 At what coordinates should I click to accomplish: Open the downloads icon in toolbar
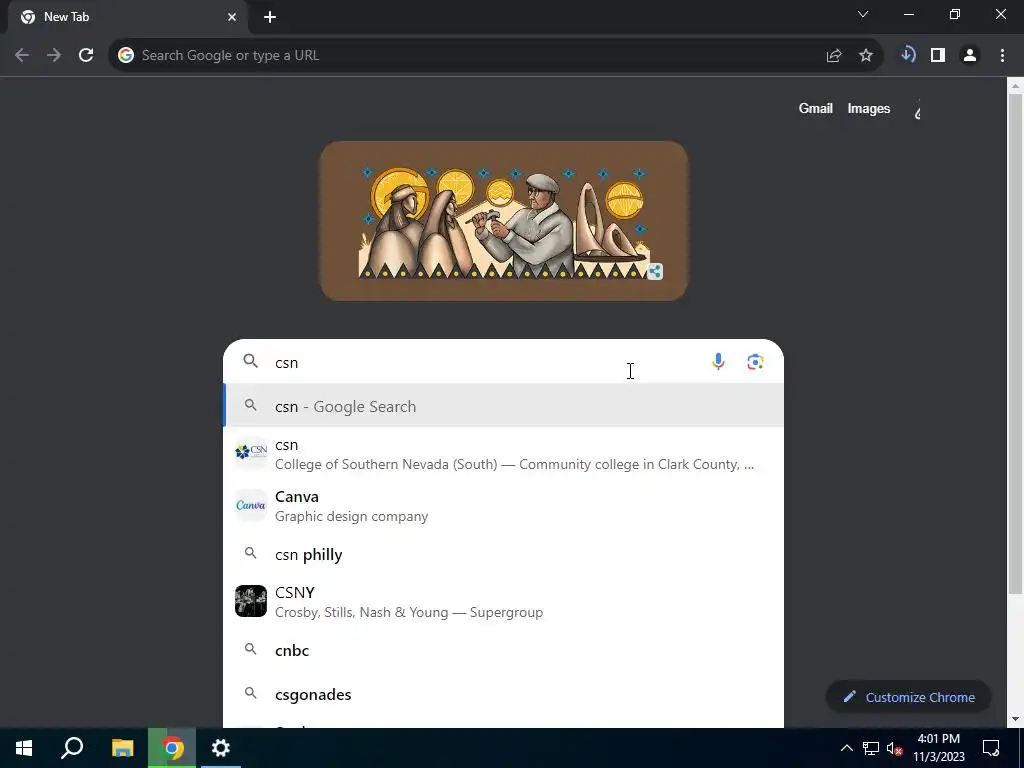tap(908, 55)
